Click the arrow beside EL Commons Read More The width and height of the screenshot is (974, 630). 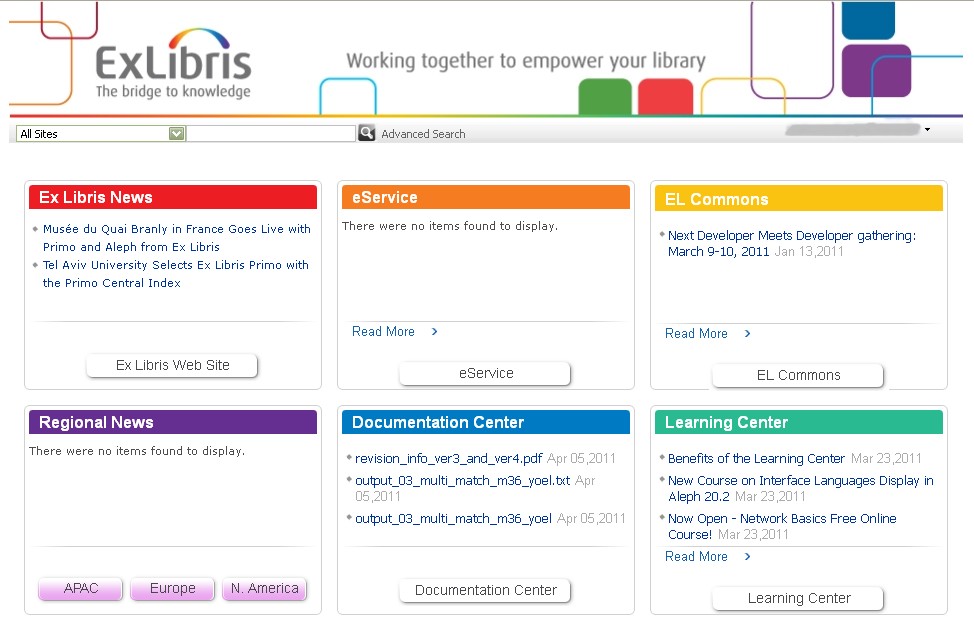747,334
